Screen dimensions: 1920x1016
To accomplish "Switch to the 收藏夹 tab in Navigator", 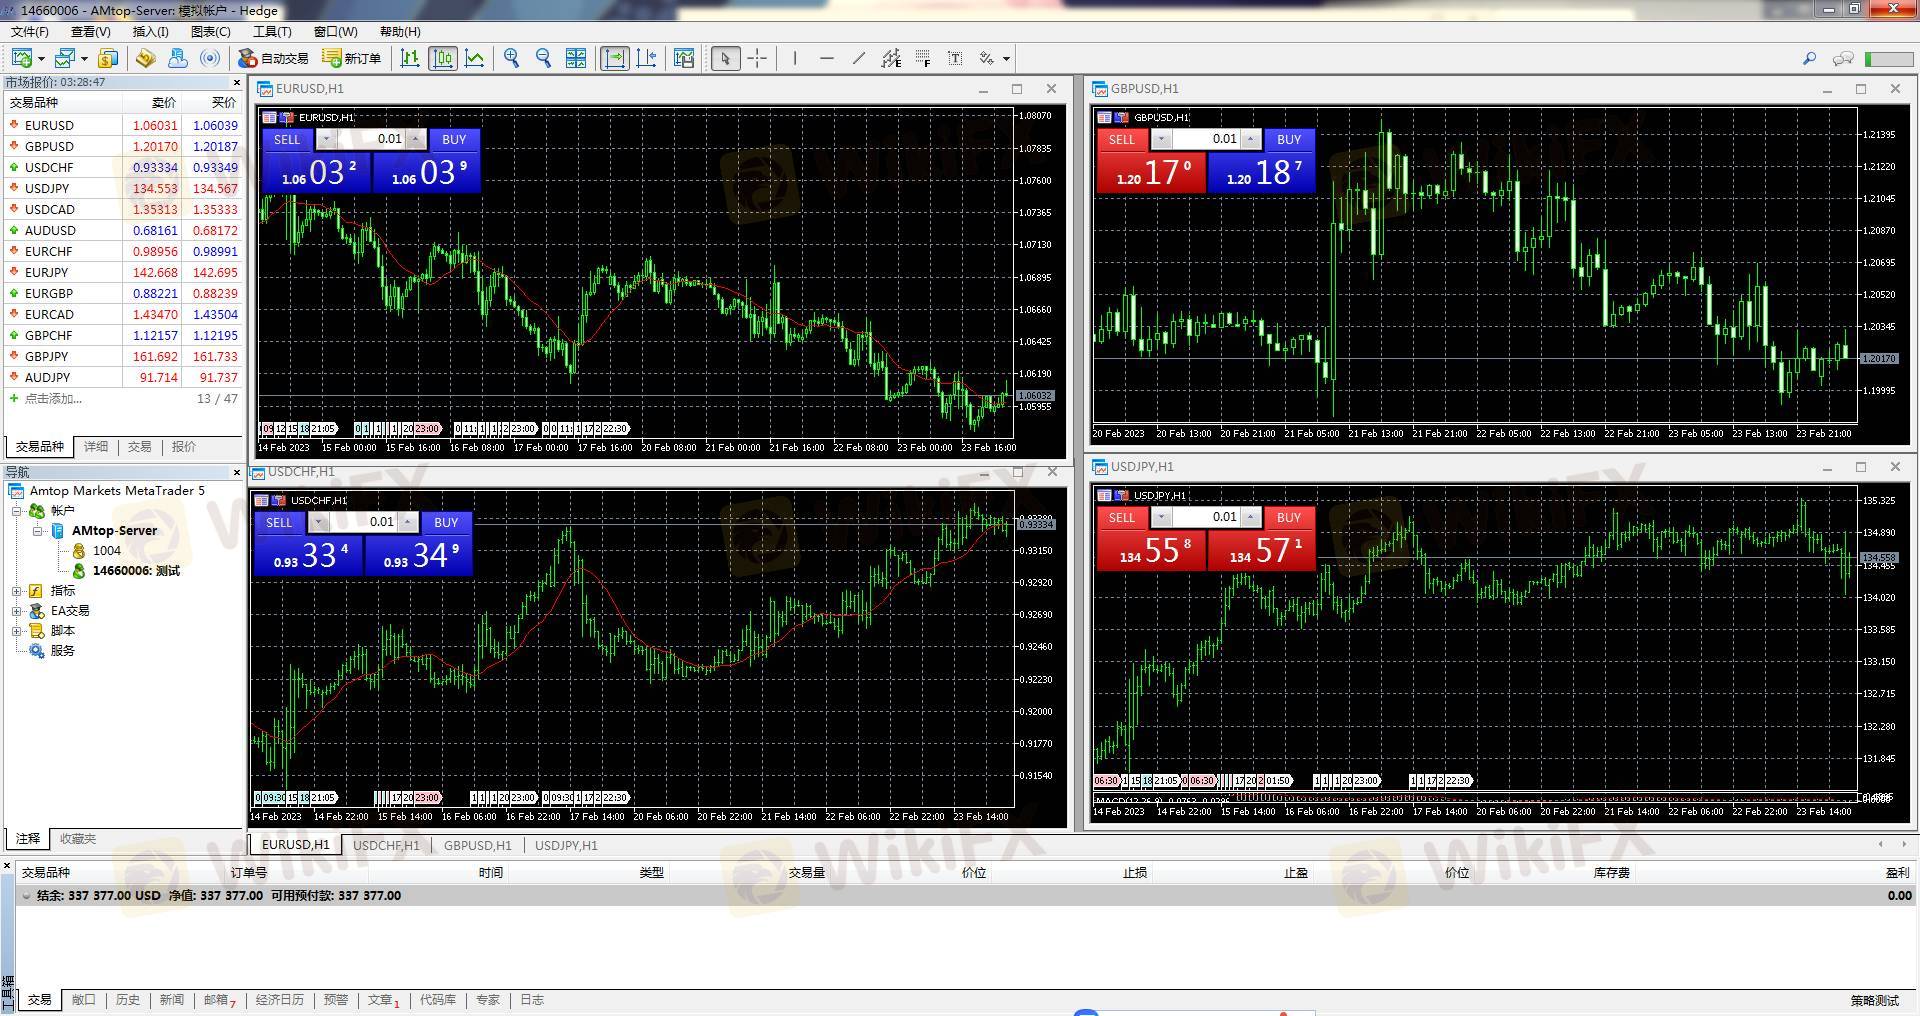I will [x=78, y=839].
